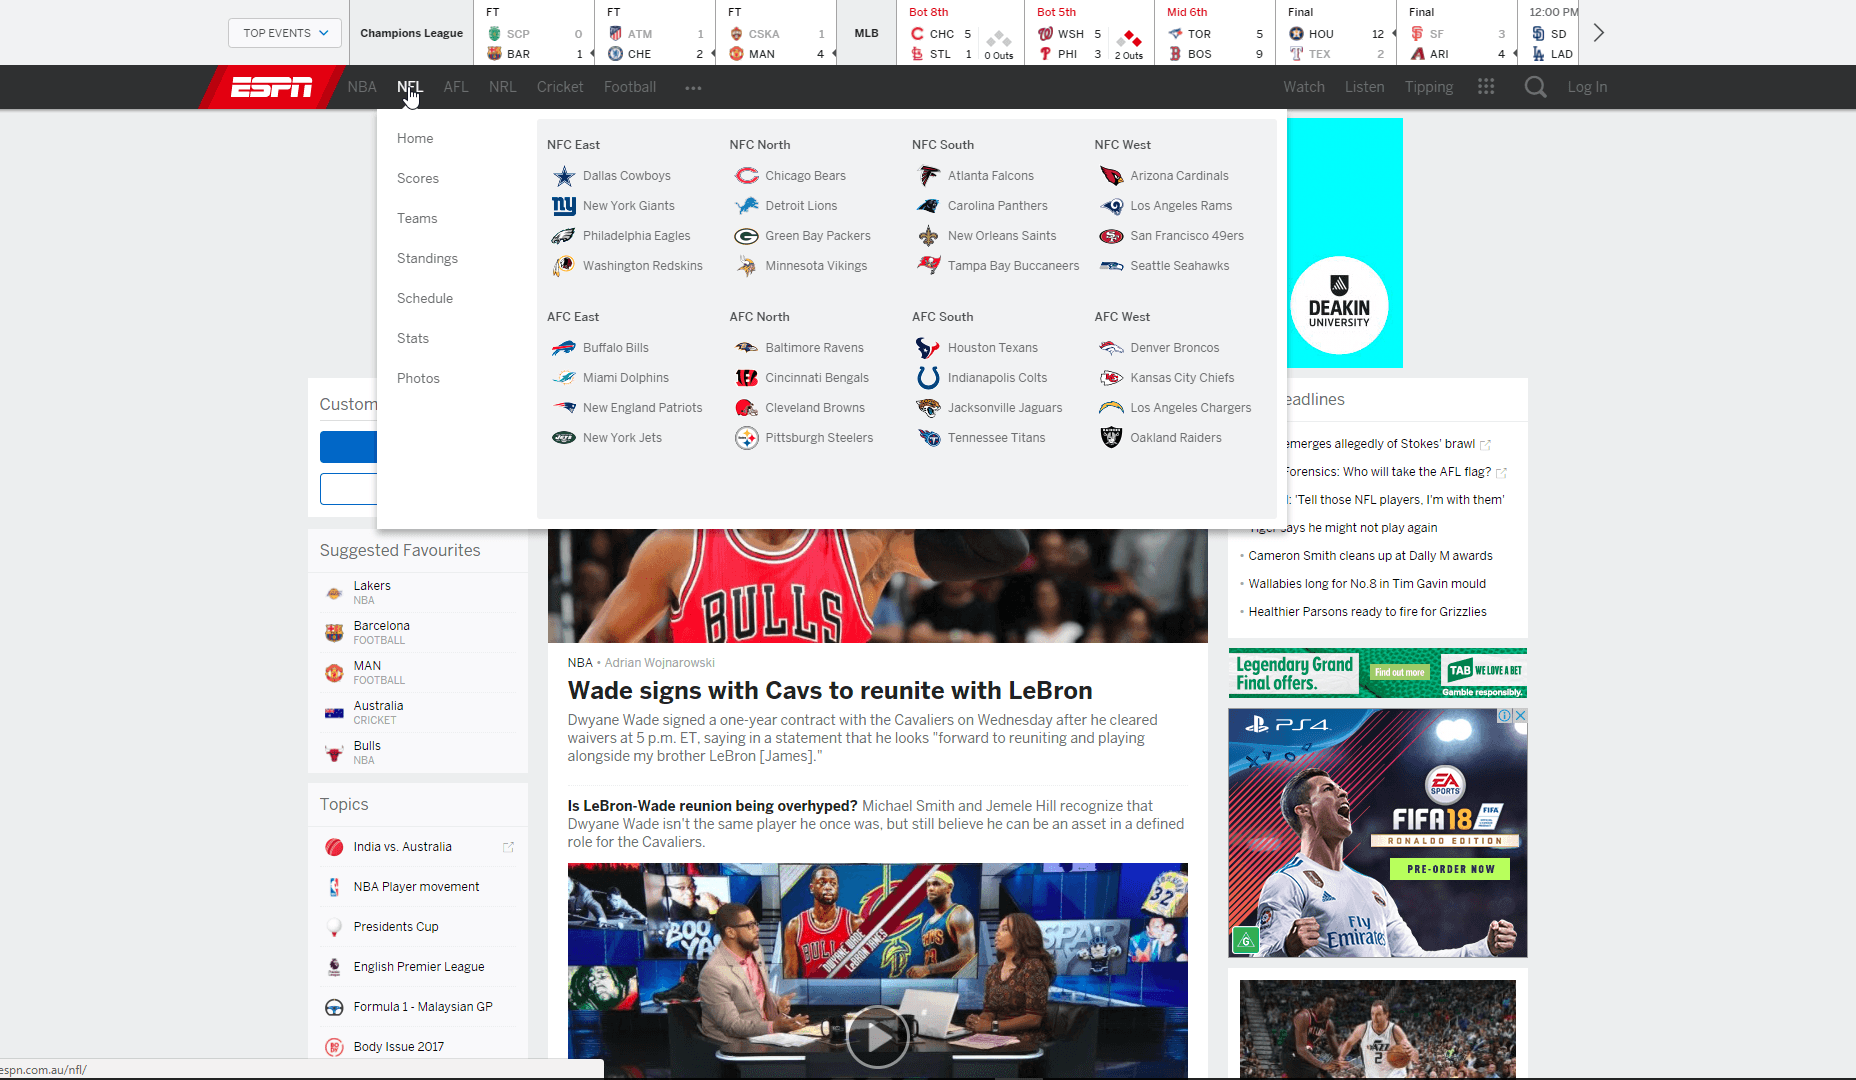Click the PRE-ORDER NOW button on FIFA 18 ad
The image size is (1856, 1080).
pos(1450,869)
